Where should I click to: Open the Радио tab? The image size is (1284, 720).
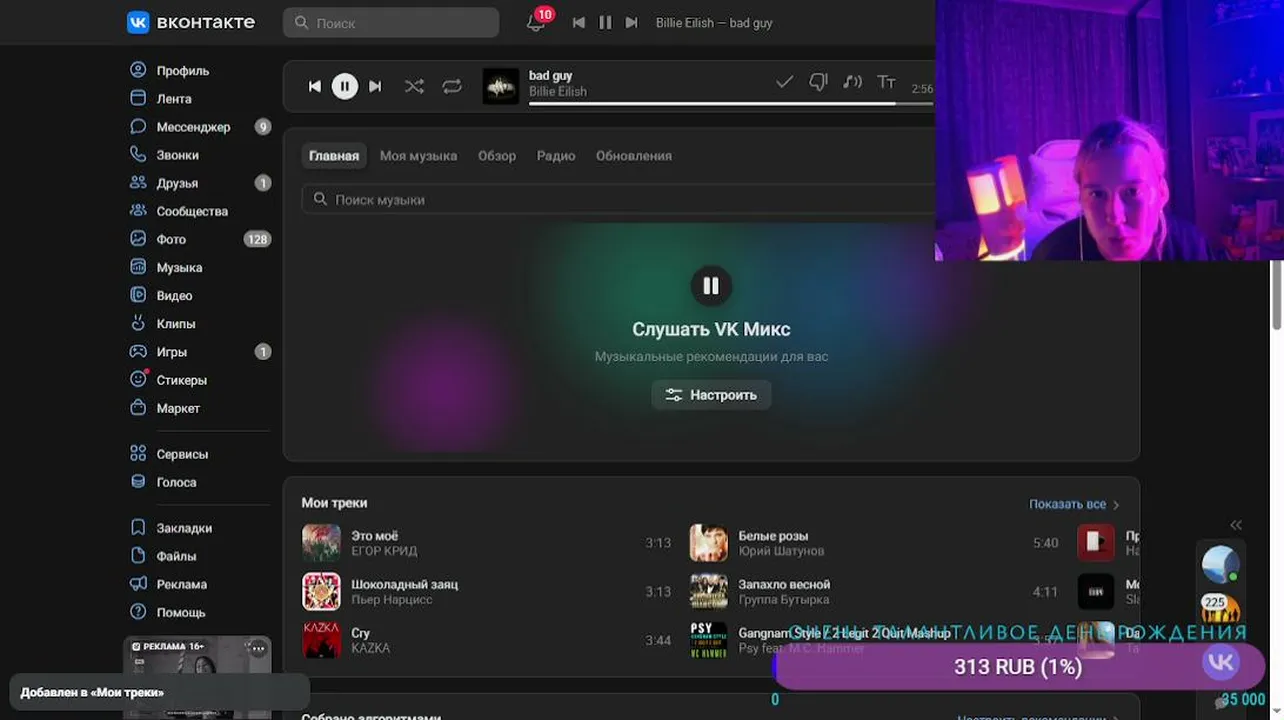[x=556, y=156]
